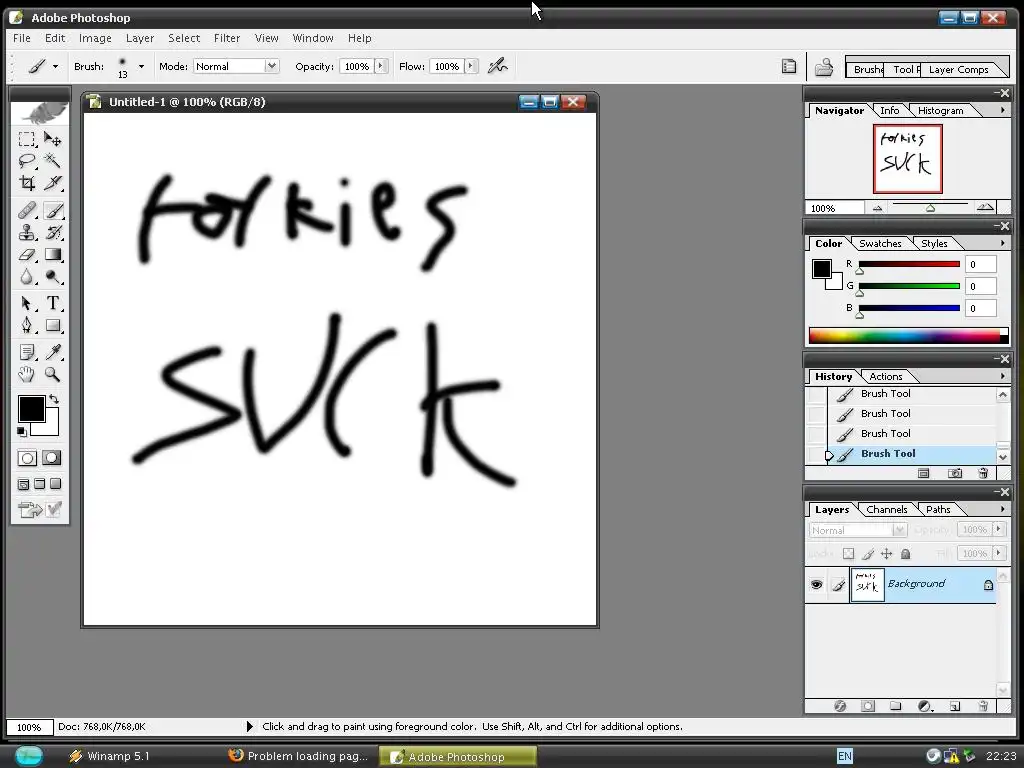Click the foreground color swatch in toolbox
The width and height of the screenshot is (1024, 768).
click(x=31, y=408)
